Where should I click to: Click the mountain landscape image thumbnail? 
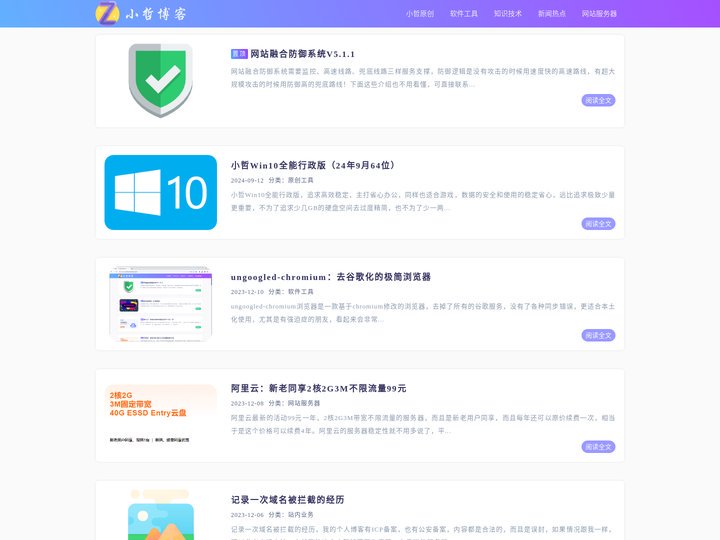(x=161, y=515)
